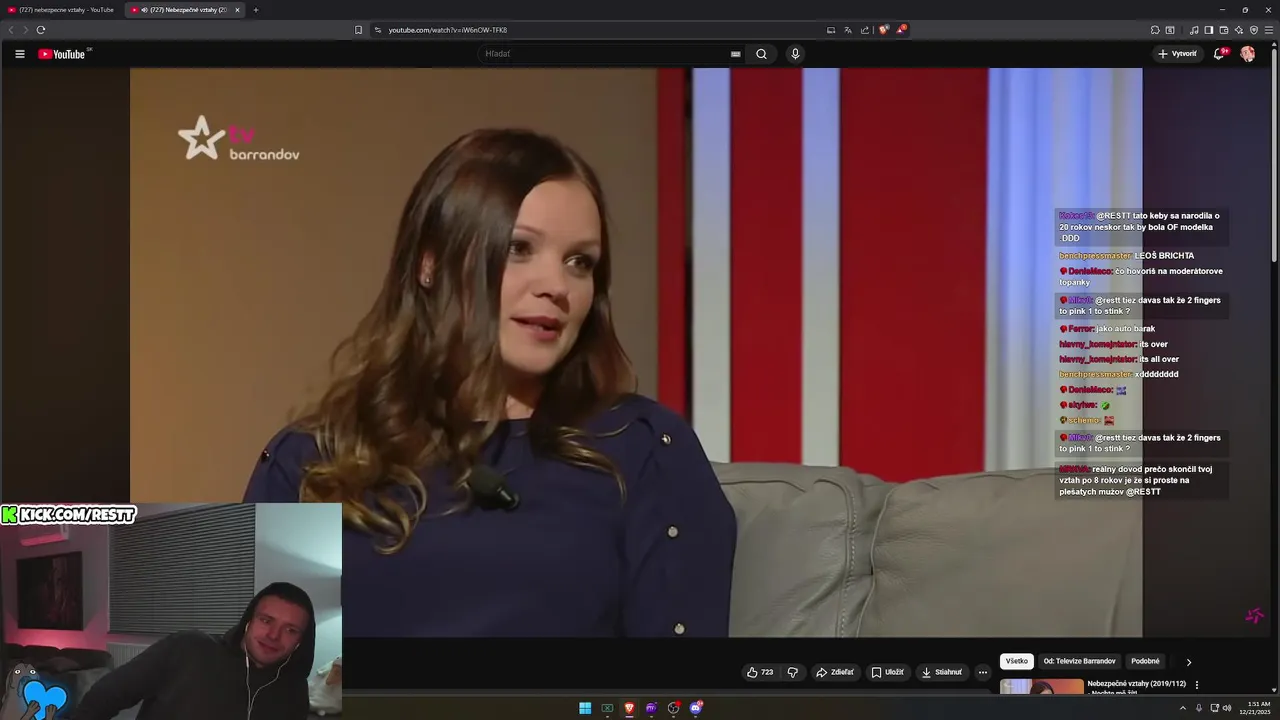Open the Brave browser taskbar icon
1280x720 pixels.
click(629, 708)
